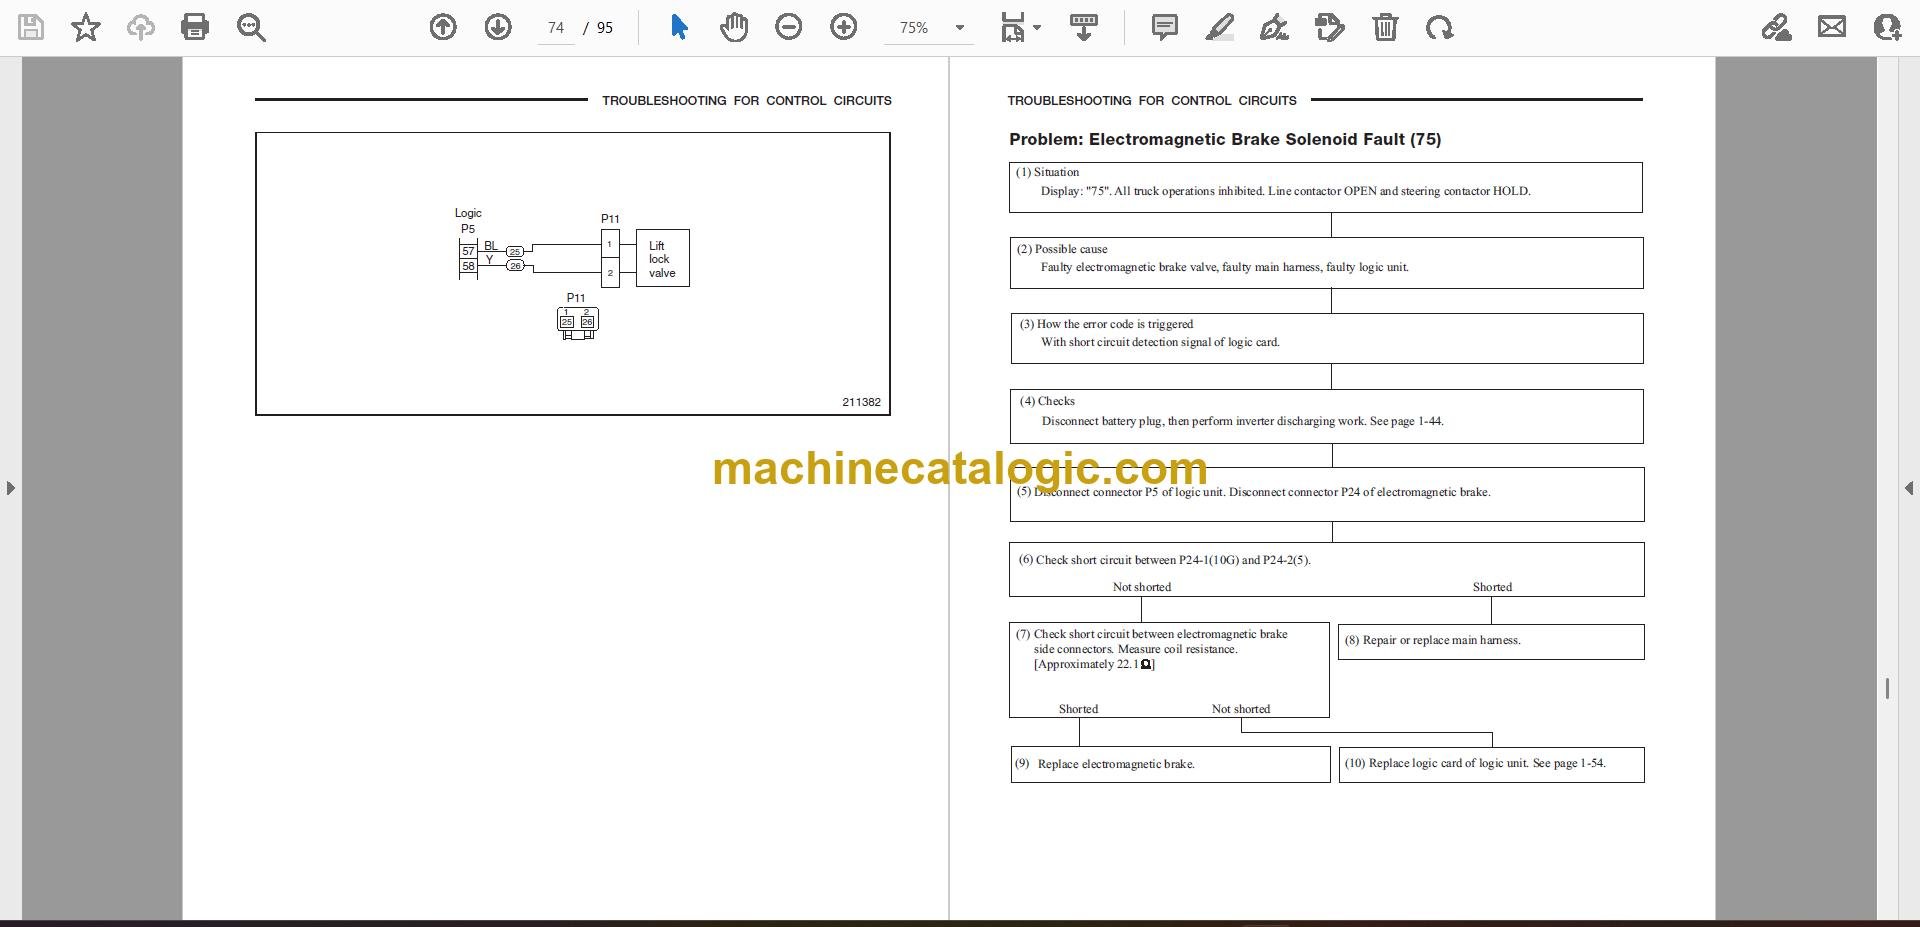Screen dimensions: 1920x927
Task: Click '(3) How the error code is triggered'
Action: pyautogui.click(x=1106, y=324)
